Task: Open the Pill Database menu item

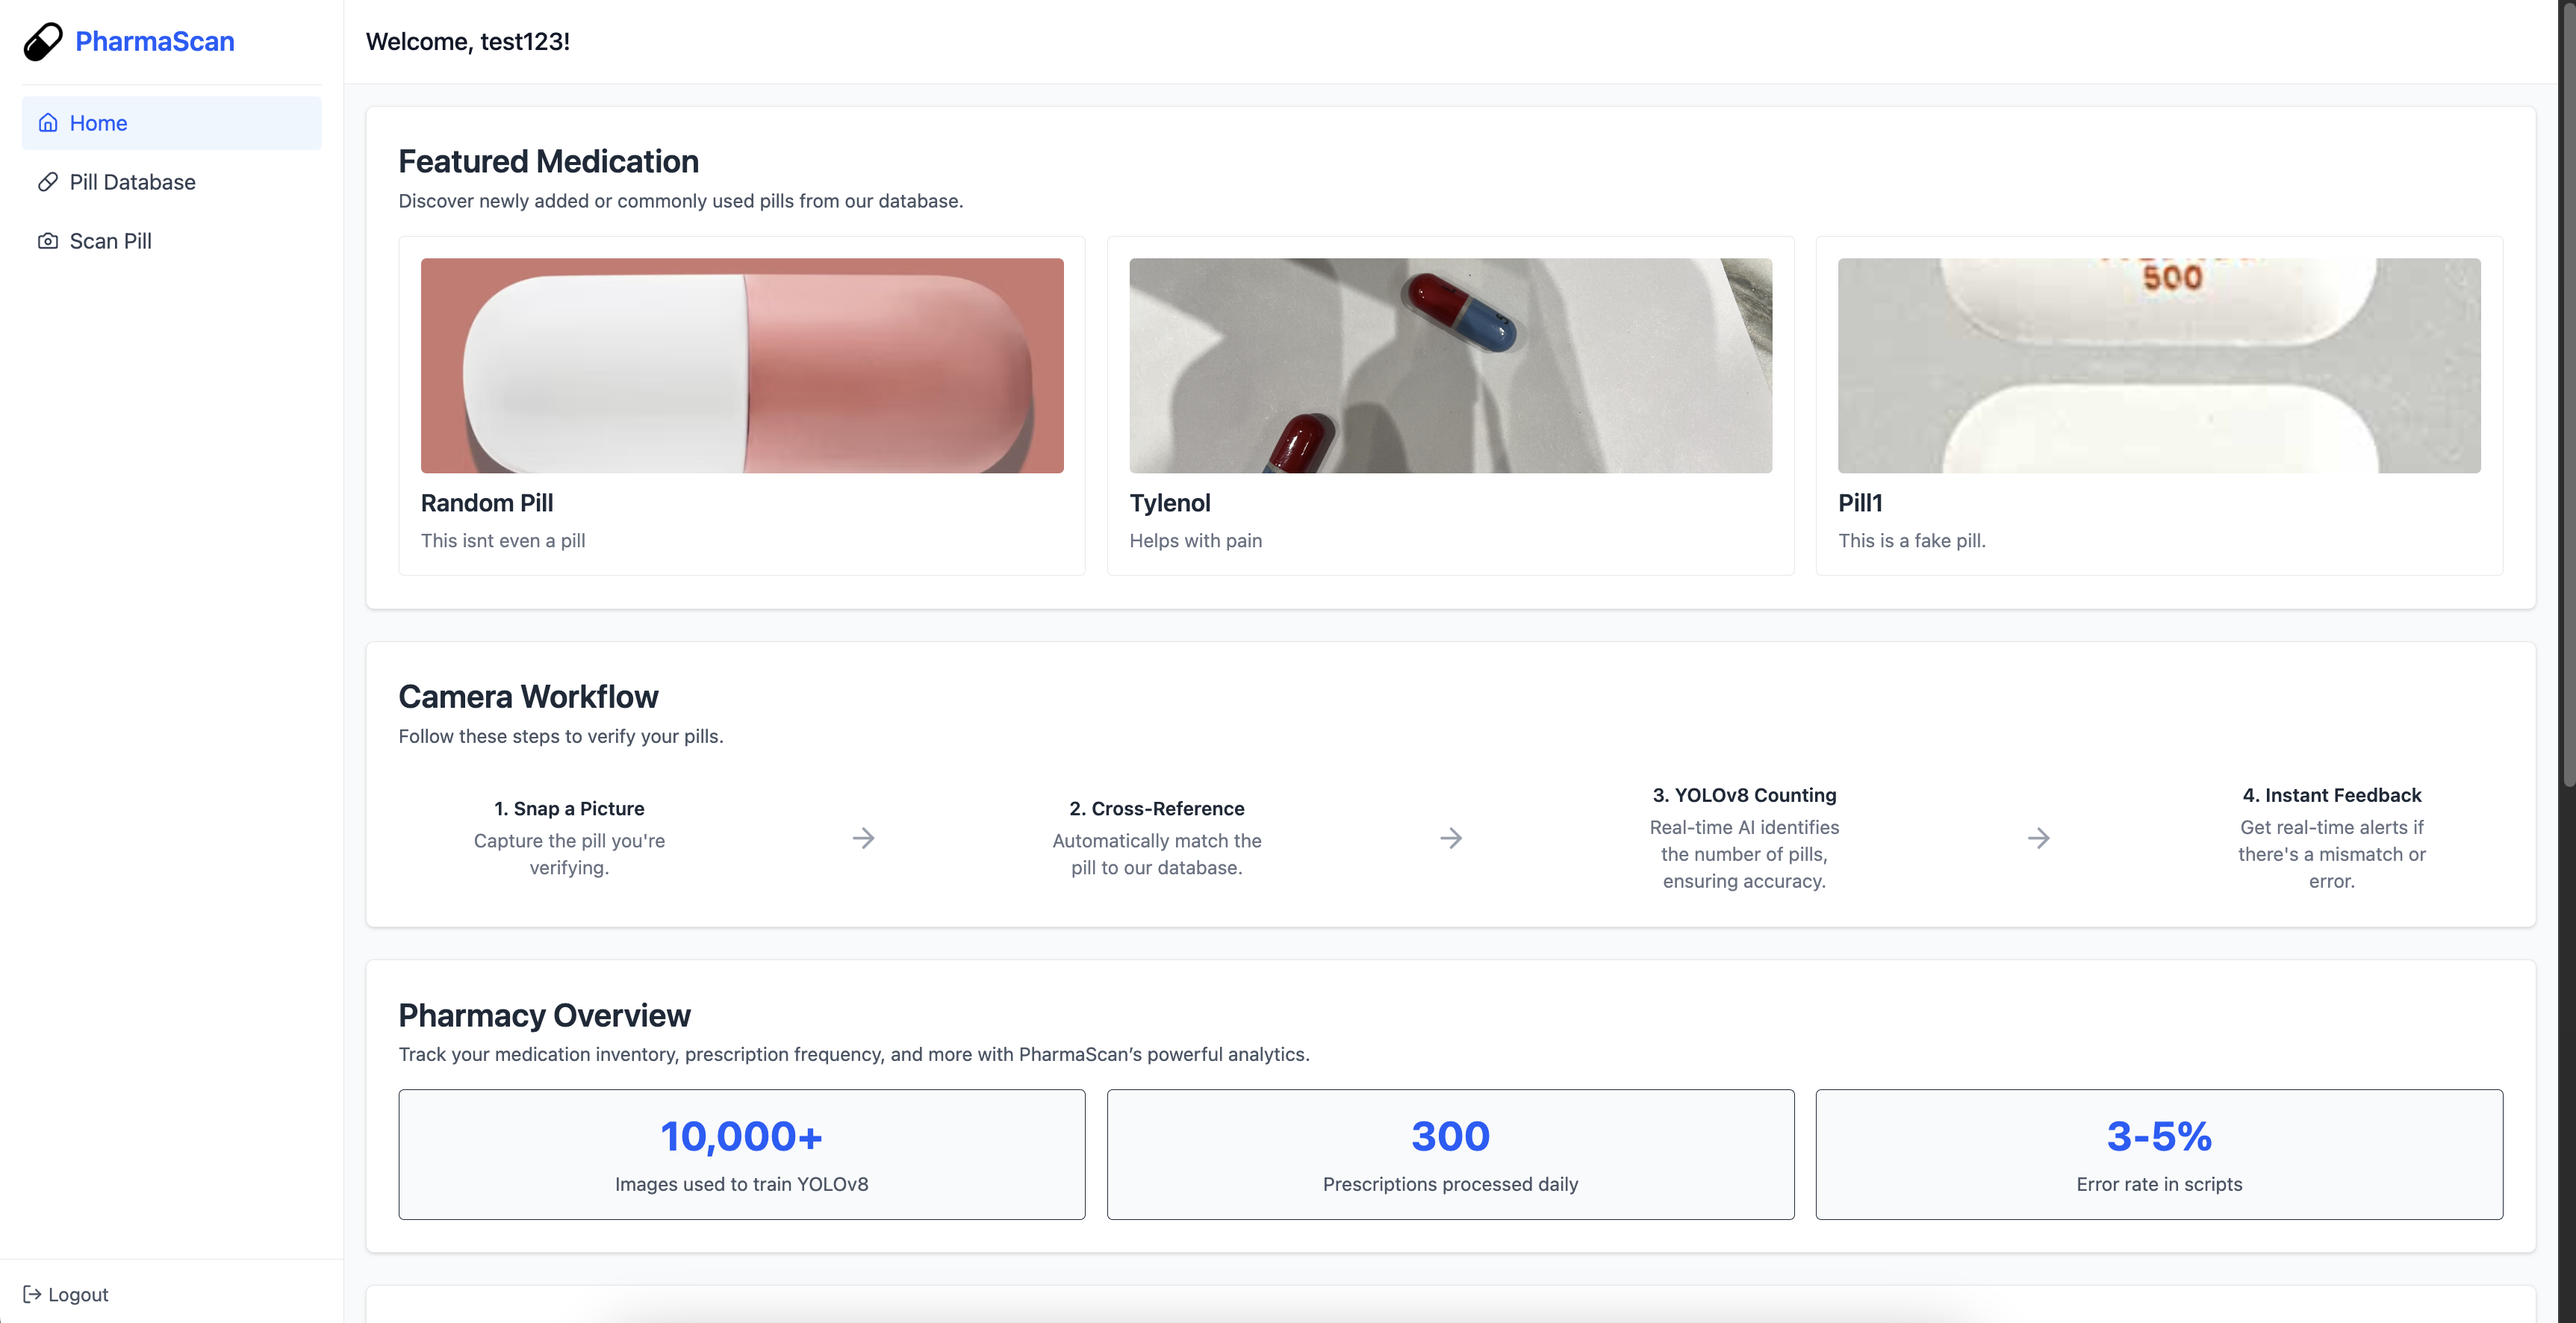Action: coord(132,182)
